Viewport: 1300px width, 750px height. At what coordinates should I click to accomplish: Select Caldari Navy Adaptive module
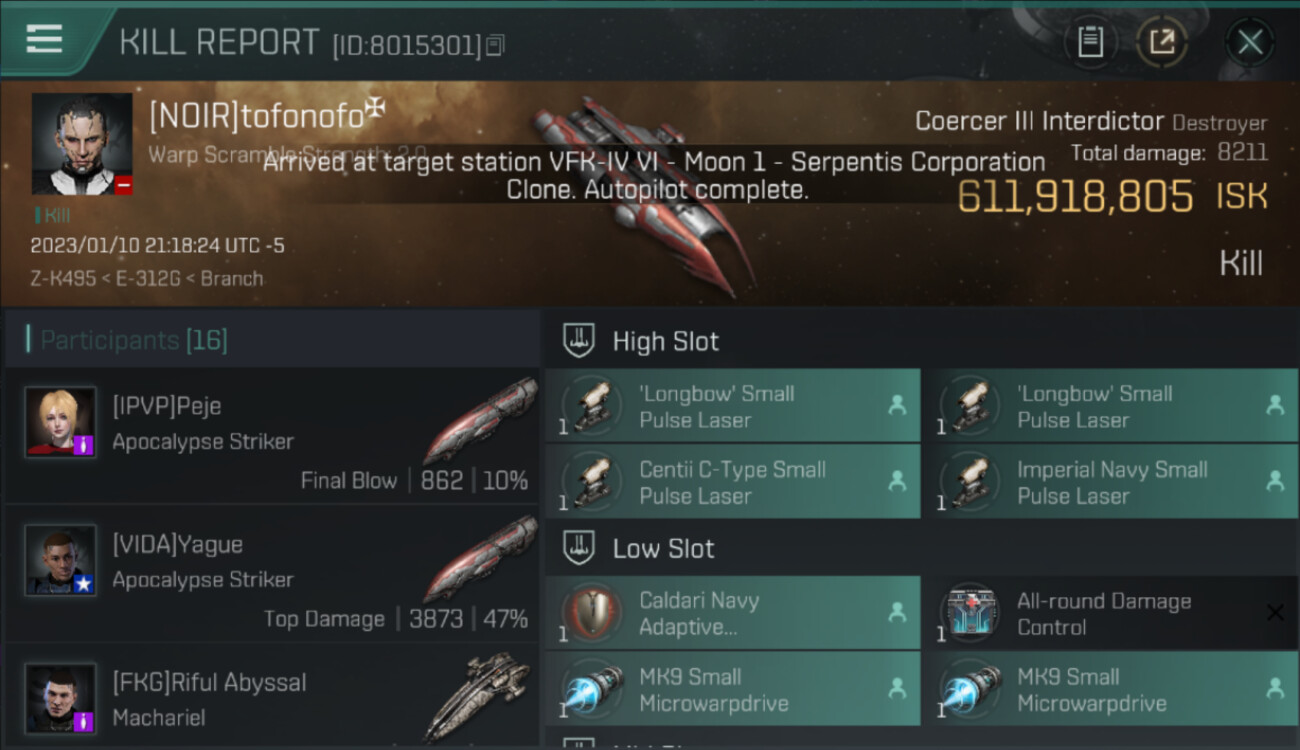732,613
